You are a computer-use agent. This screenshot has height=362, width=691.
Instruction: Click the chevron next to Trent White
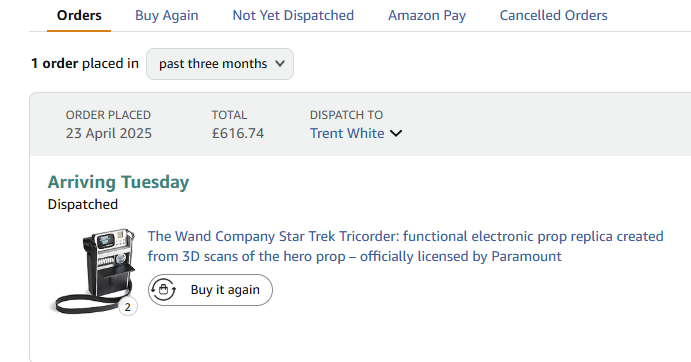396,133
